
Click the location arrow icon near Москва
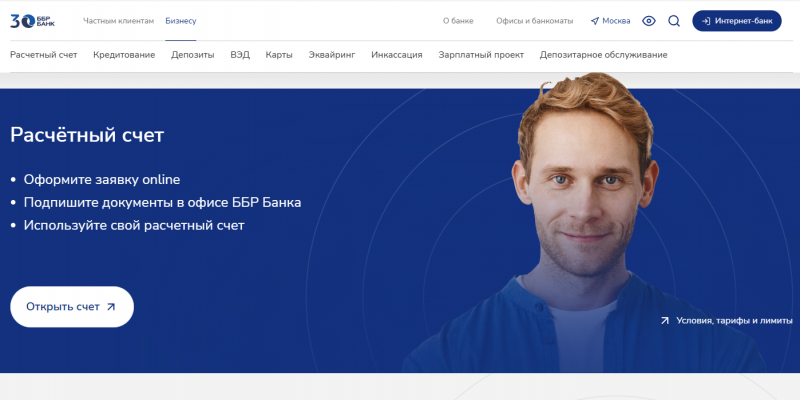594,21
